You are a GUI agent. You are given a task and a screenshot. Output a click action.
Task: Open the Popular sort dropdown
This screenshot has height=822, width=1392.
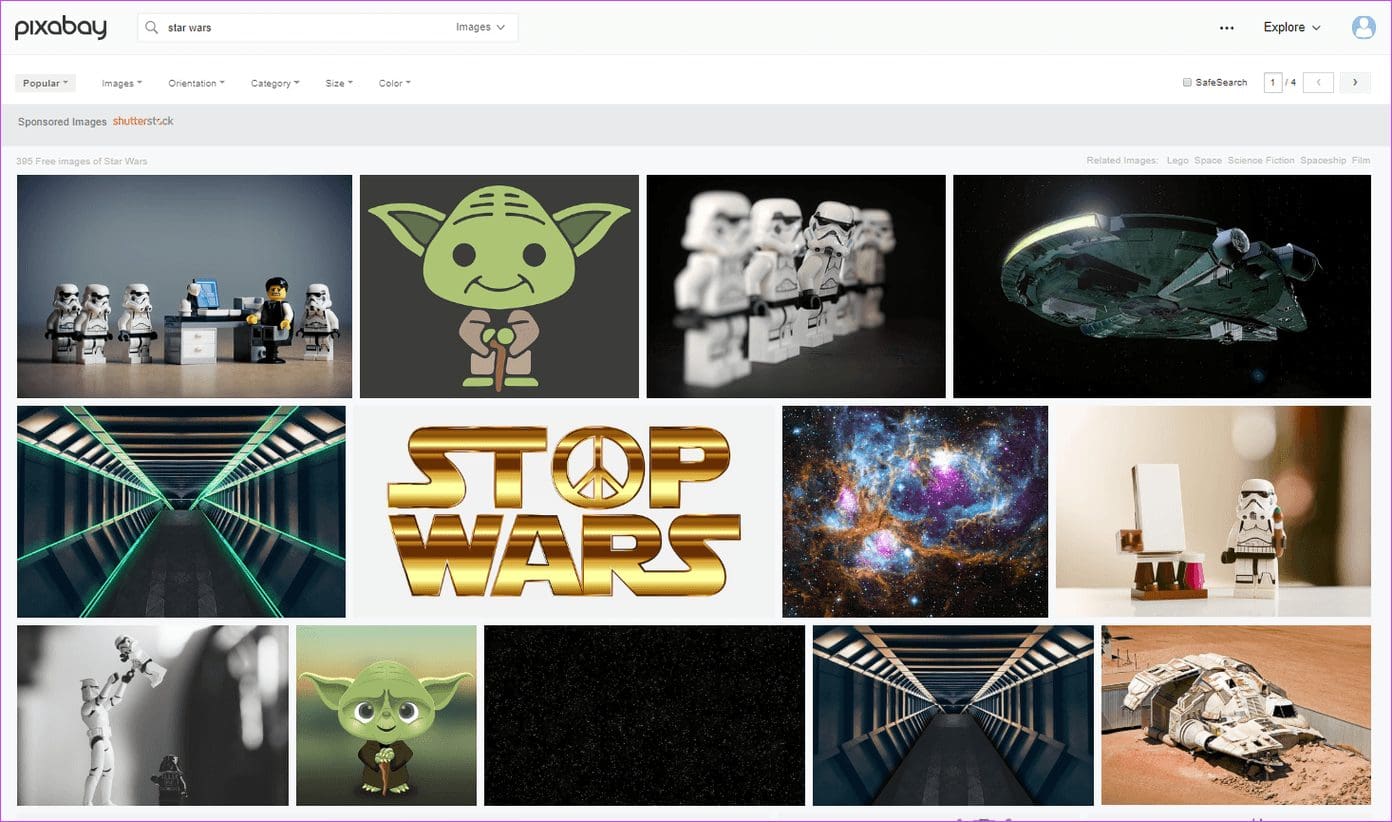45,83
